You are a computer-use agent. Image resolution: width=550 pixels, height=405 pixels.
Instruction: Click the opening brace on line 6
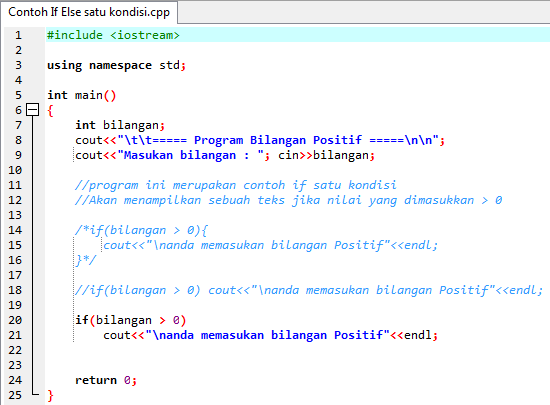coord(51,110)
